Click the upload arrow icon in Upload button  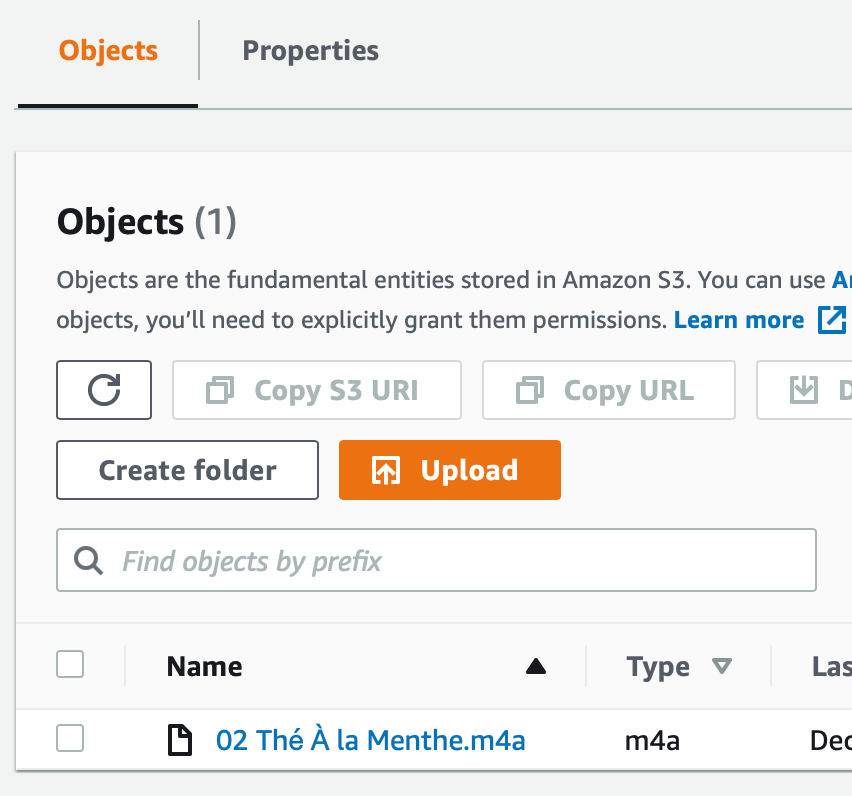[386, 470]
